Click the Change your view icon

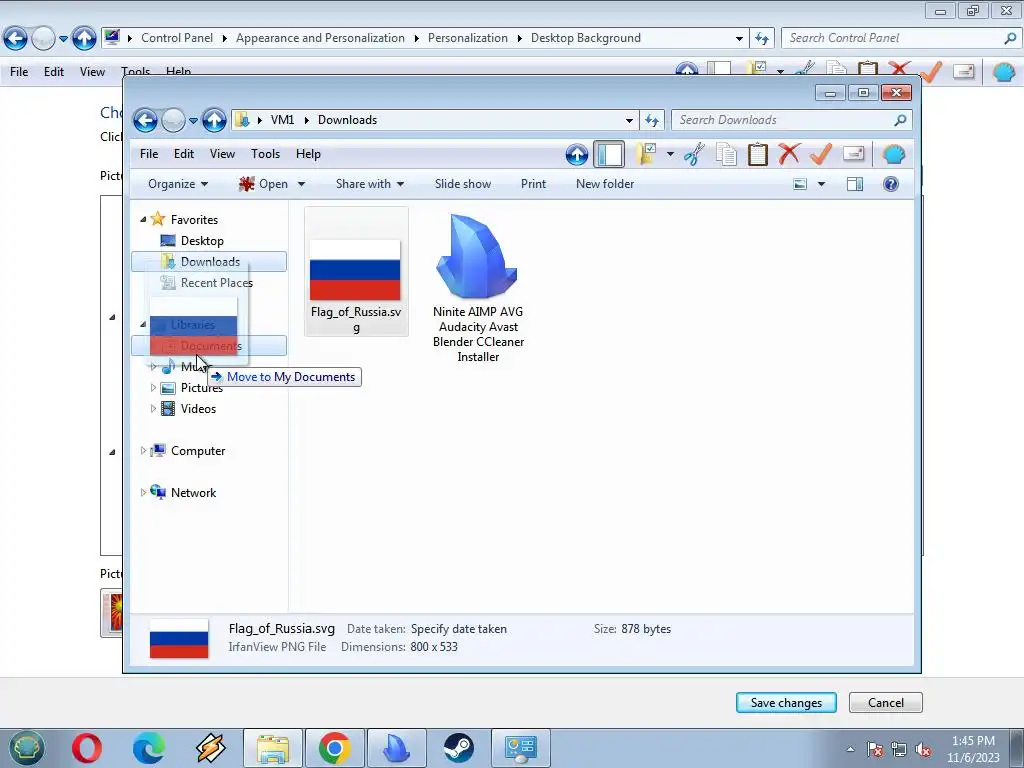[800, 184]
